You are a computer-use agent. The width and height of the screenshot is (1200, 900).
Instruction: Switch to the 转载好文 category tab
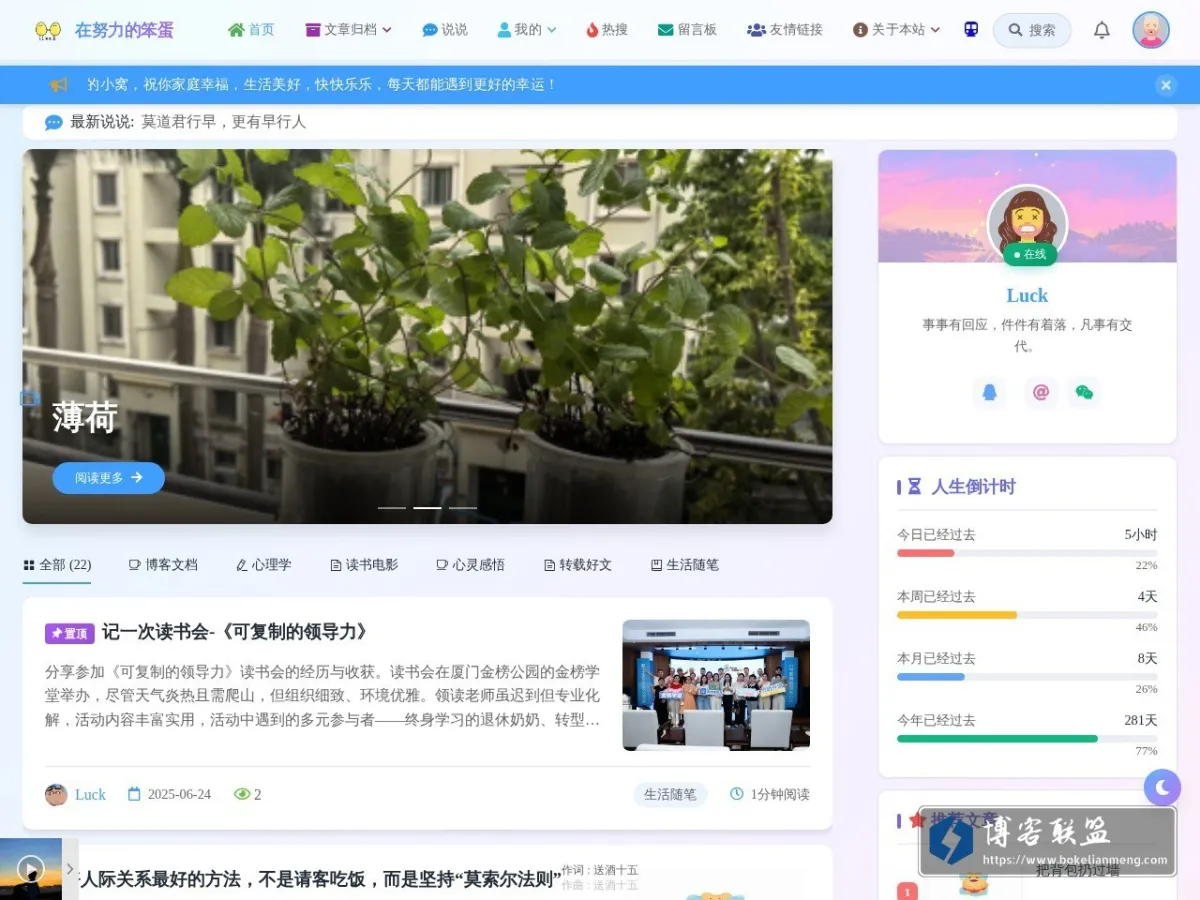(577, 565)
